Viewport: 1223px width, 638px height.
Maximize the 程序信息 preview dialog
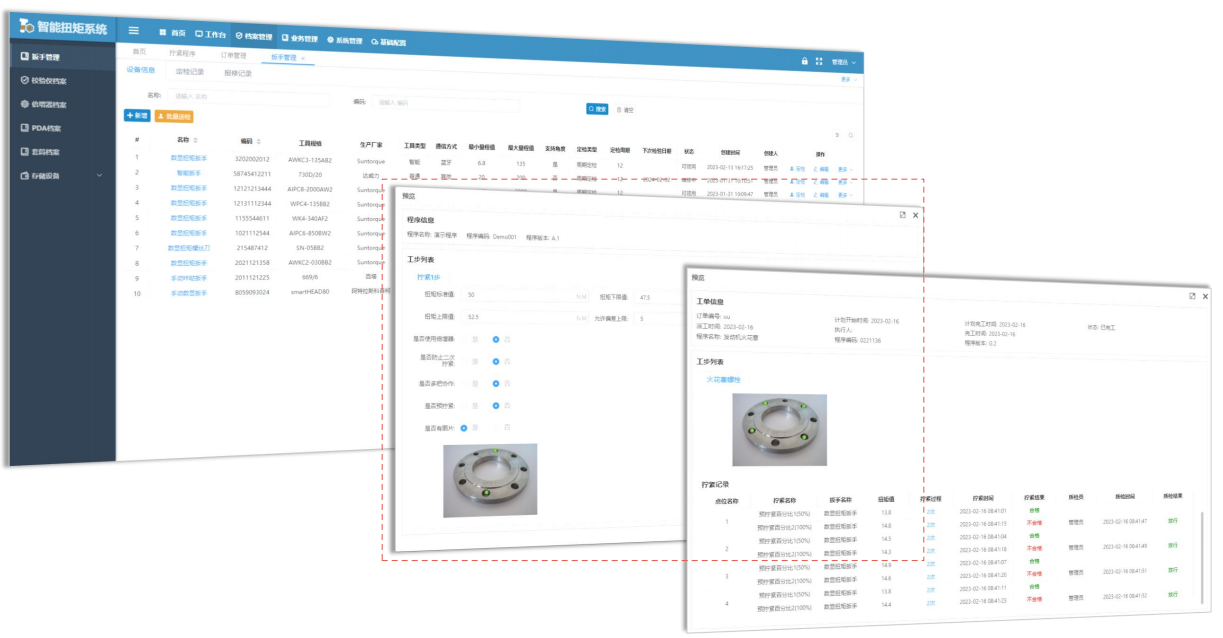903,215
